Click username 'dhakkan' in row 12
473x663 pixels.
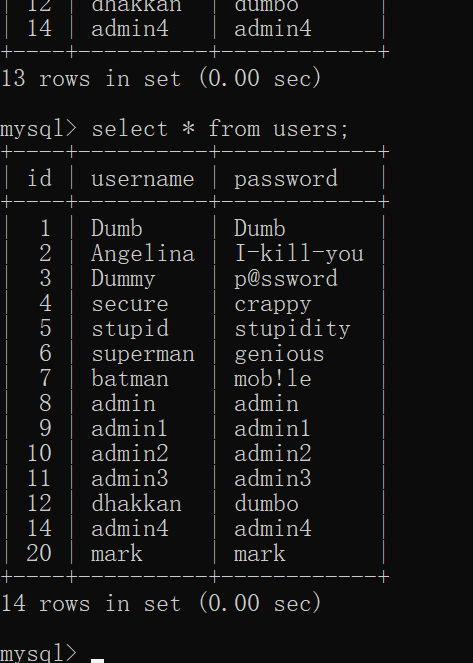tap(136, 503)
